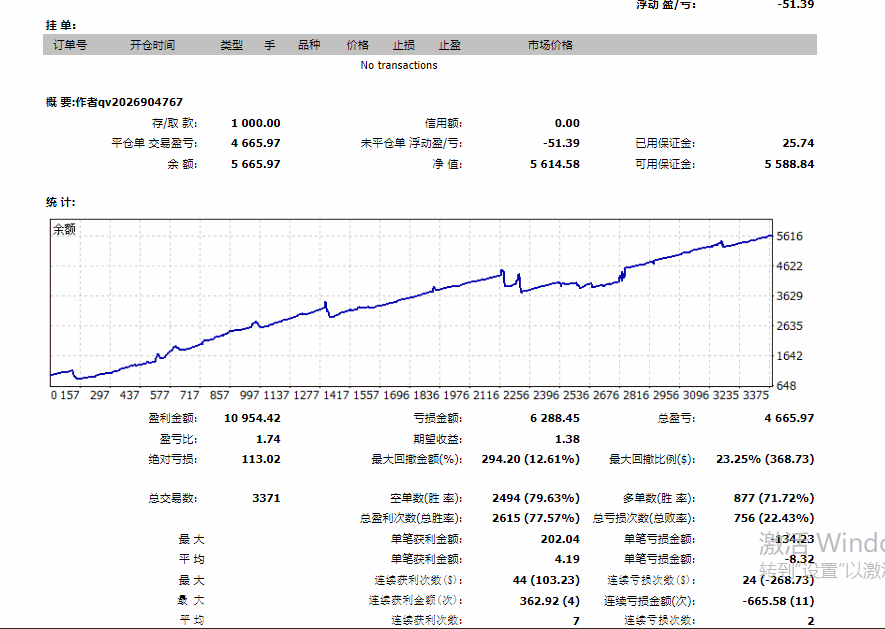
Task: Select the 市场价格 column header
Action: 550,45
